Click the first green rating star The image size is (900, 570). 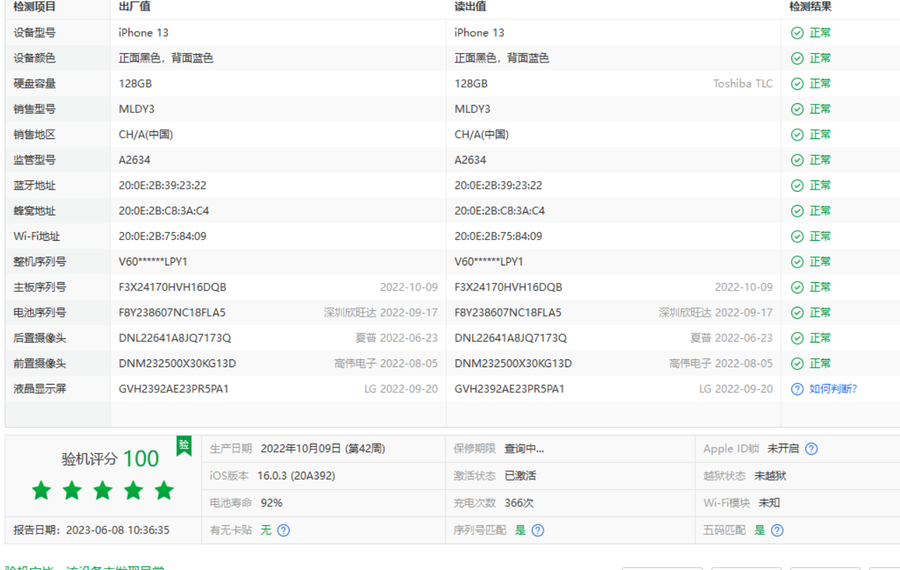coord(41,491)
